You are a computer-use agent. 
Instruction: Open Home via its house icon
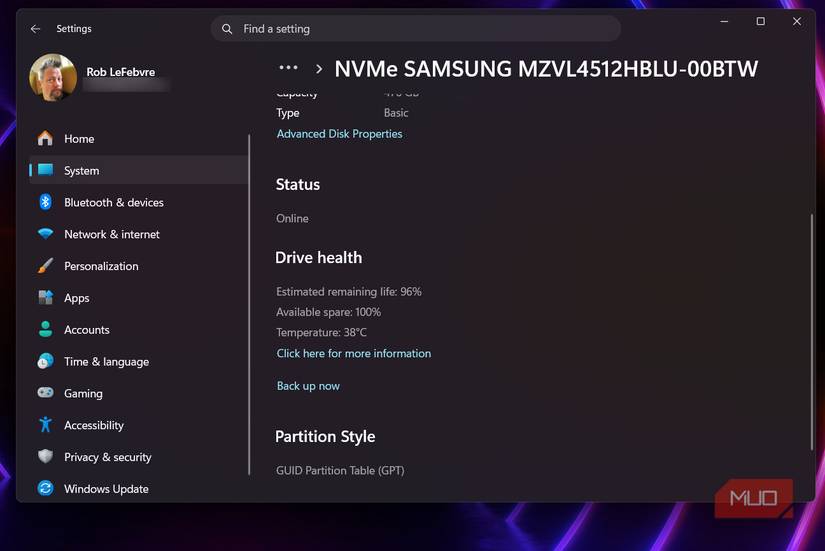pos(45,138)
